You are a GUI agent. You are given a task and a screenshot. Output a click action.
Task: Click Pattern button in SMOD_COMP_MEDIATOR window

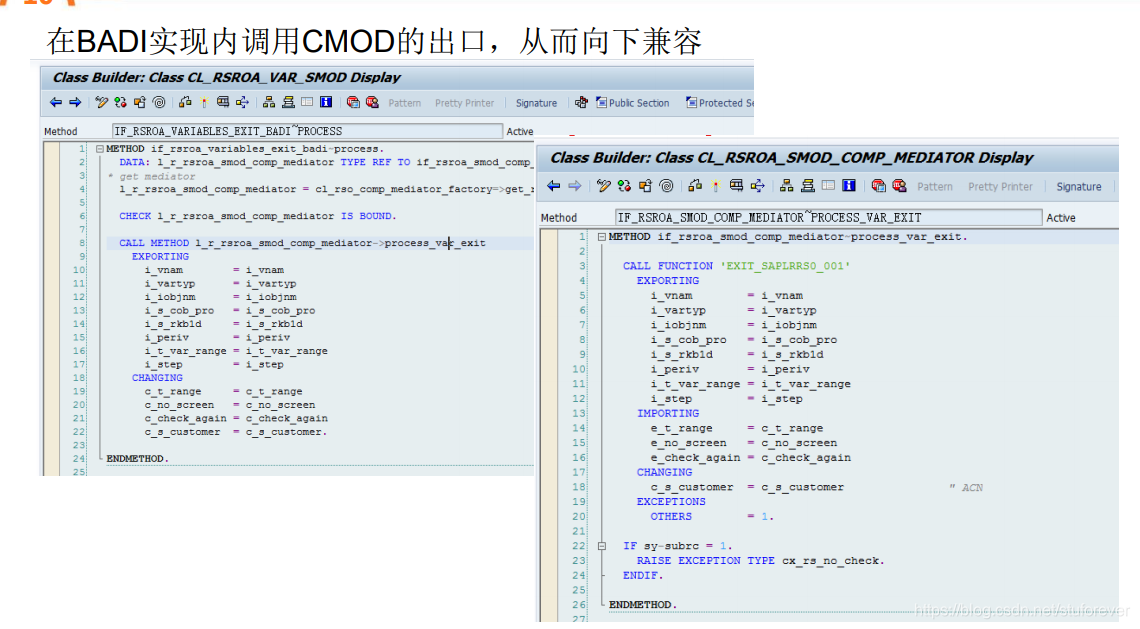pyautogui.click(x=935, y=187)
